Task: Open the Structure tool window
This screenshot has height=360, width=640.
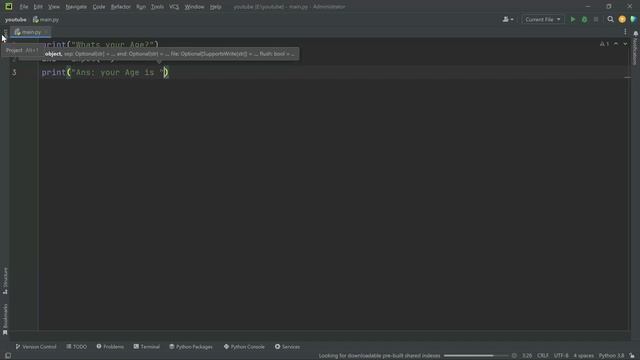Action: pos(5,280)
